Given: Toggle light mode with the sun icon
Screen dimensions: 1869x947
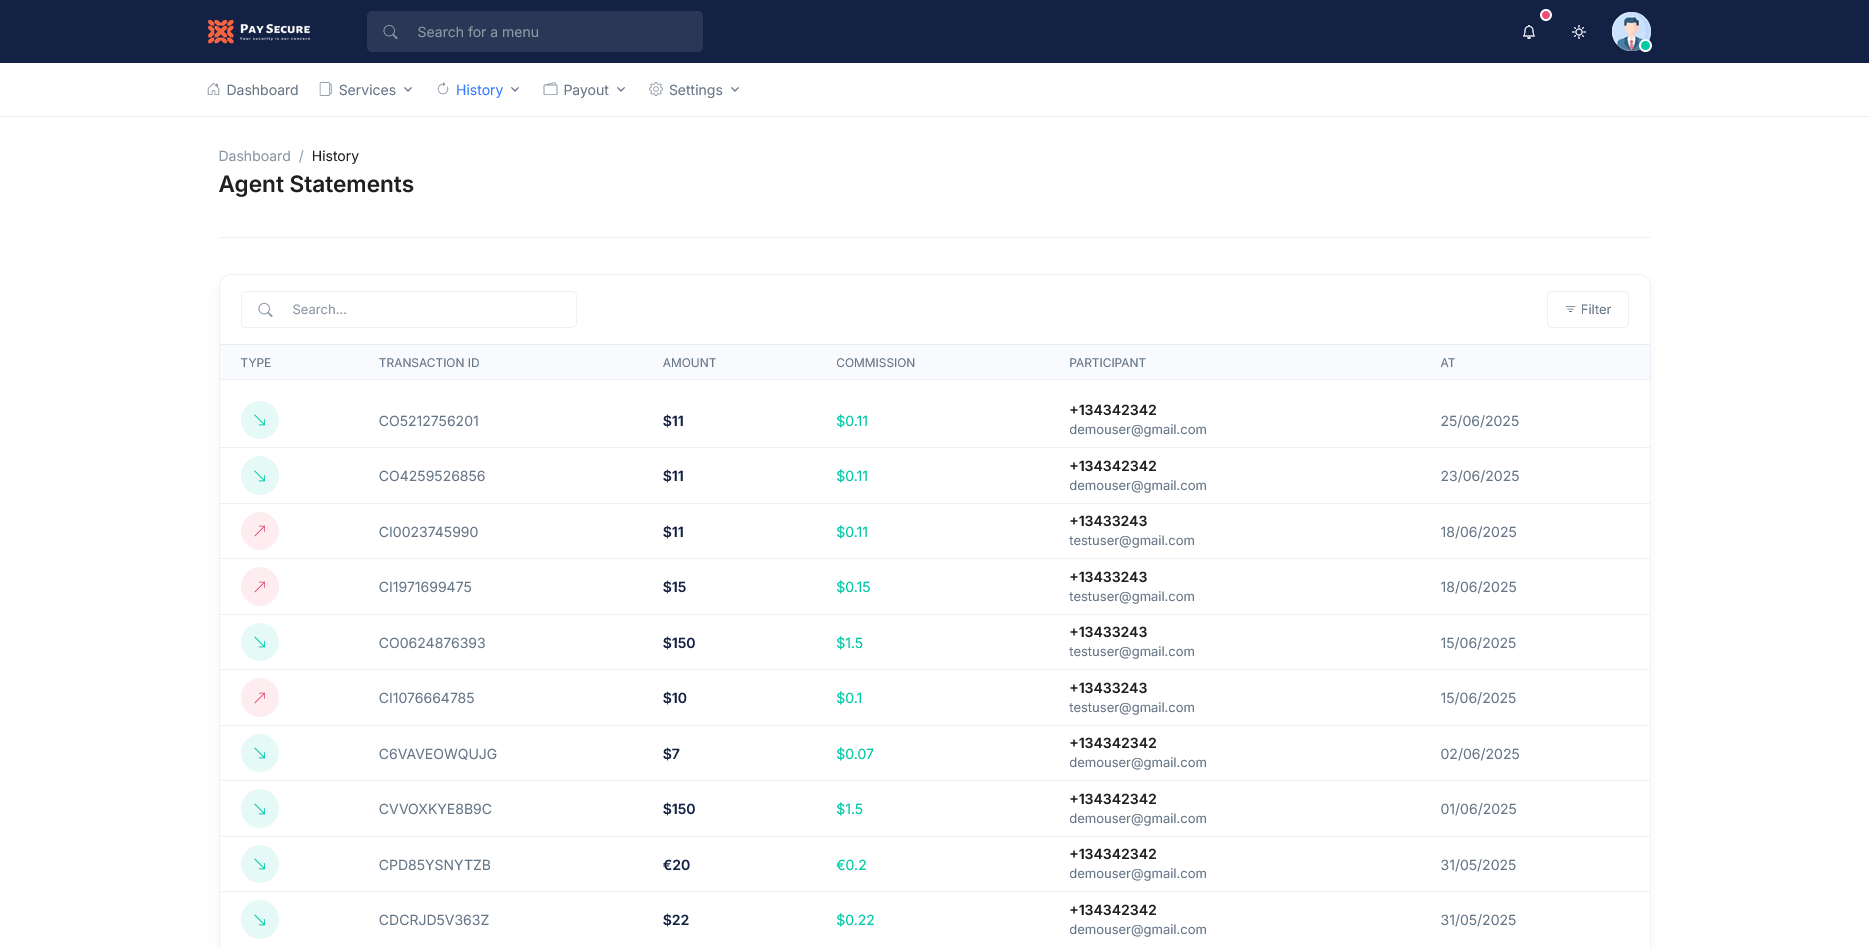Looking at the screenshot, I should pos(1579,31).
